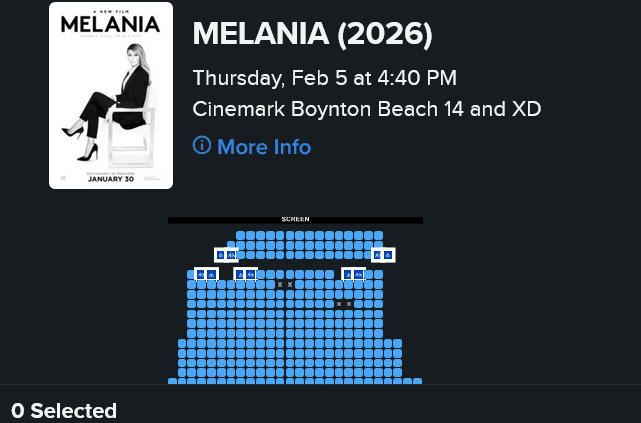Select the top-left wheelchair accessible seat pair
The image size is (641, 423).
click(226, 255)
